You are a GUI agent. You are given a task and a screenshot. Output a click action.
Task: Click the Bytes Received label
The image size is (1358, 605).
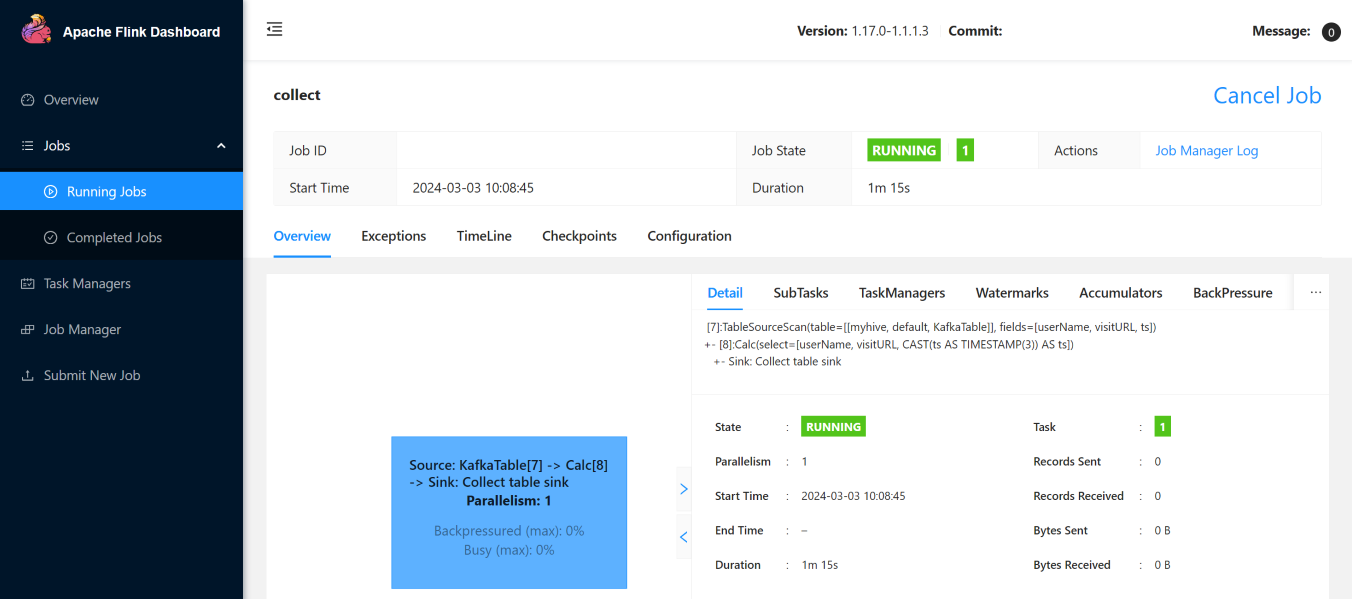(x=1072, y=565)
